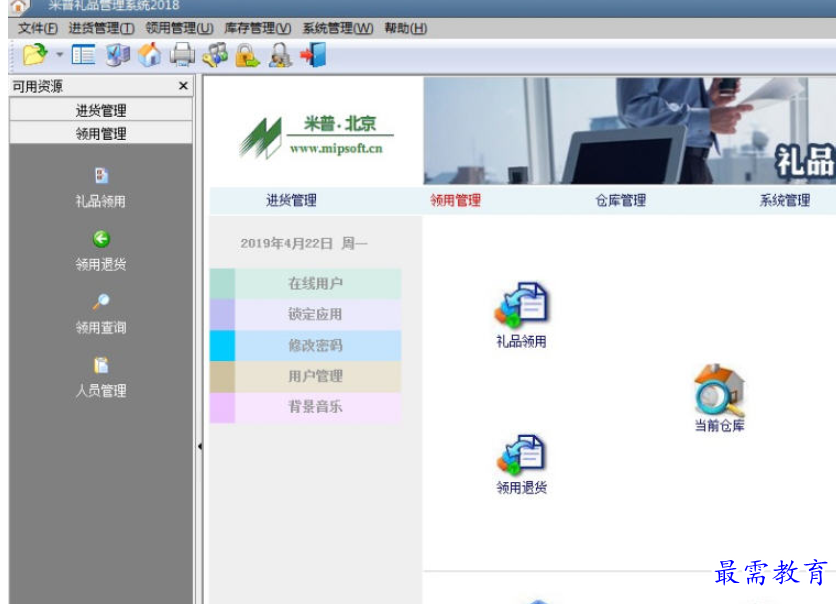Open the dropdown arrow beside the folder icon
The height and width of the screenshot is (604, 836).
pos(59,54)
